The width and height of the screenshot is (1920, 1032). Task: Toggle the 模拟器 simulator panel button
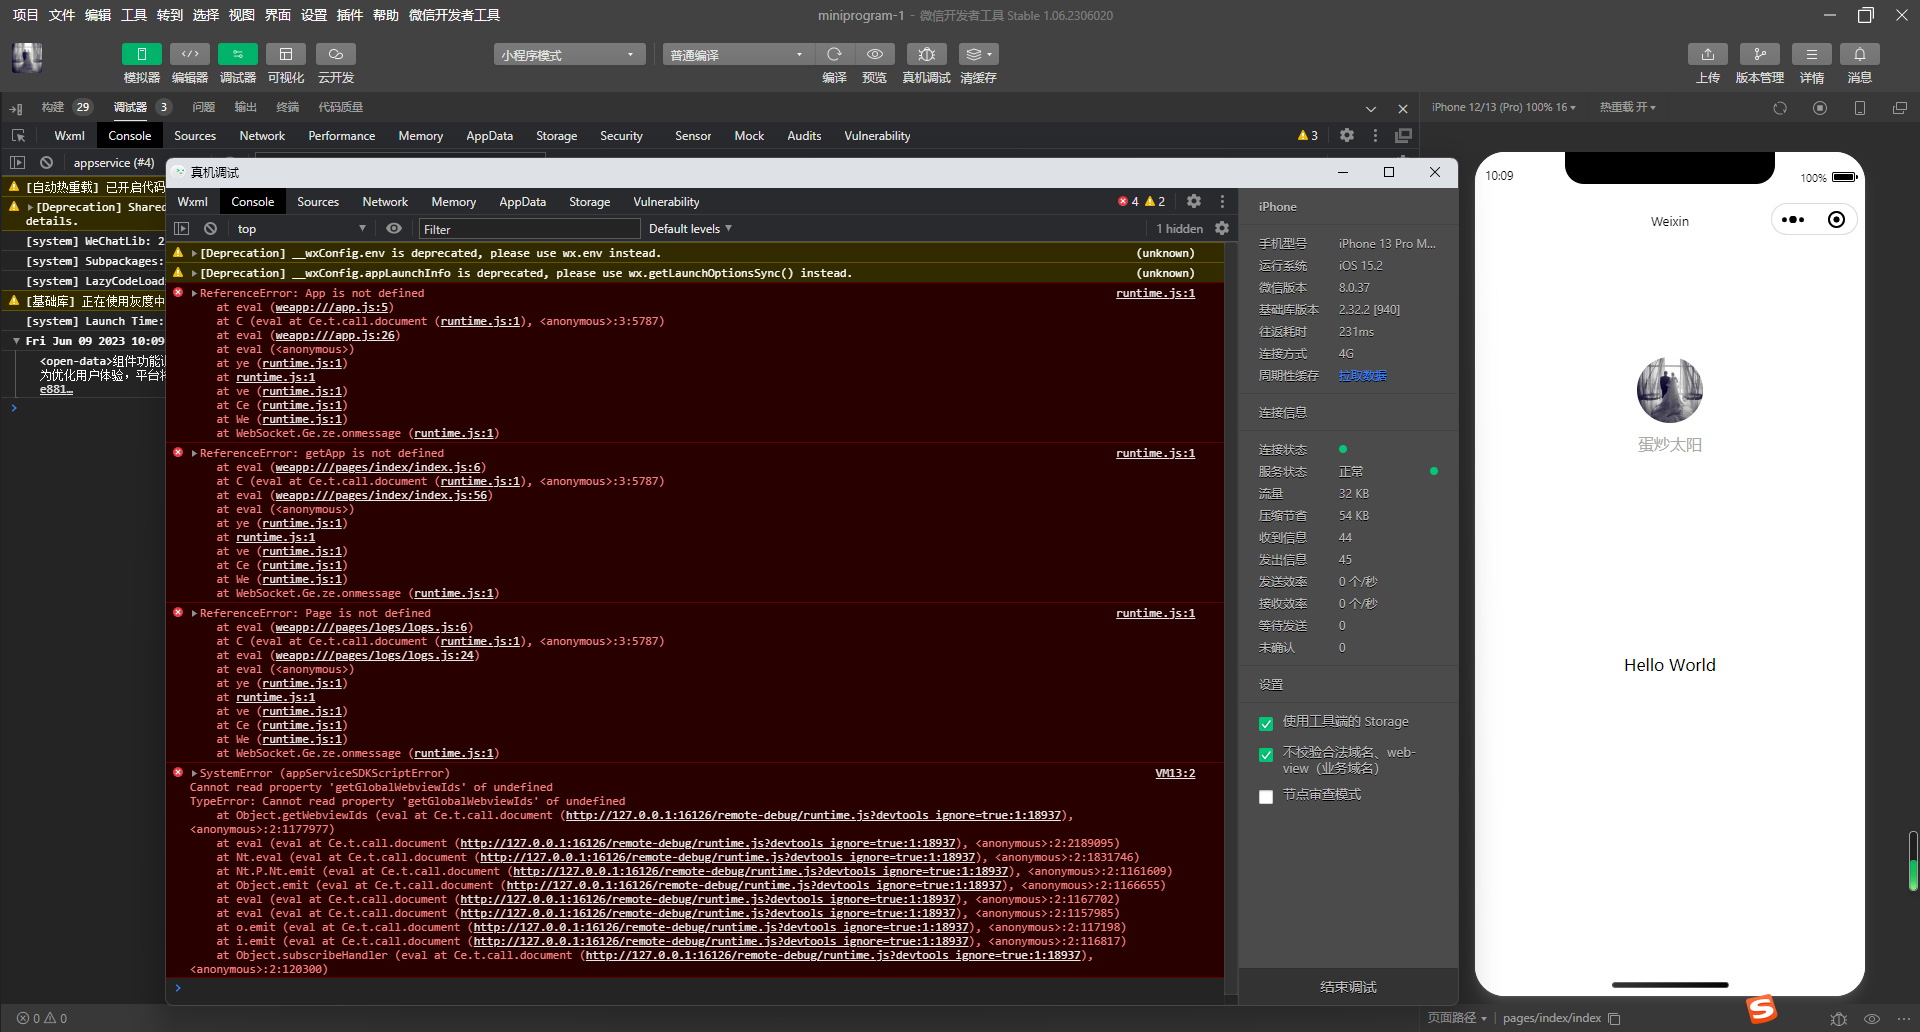[x=141, y=54]
